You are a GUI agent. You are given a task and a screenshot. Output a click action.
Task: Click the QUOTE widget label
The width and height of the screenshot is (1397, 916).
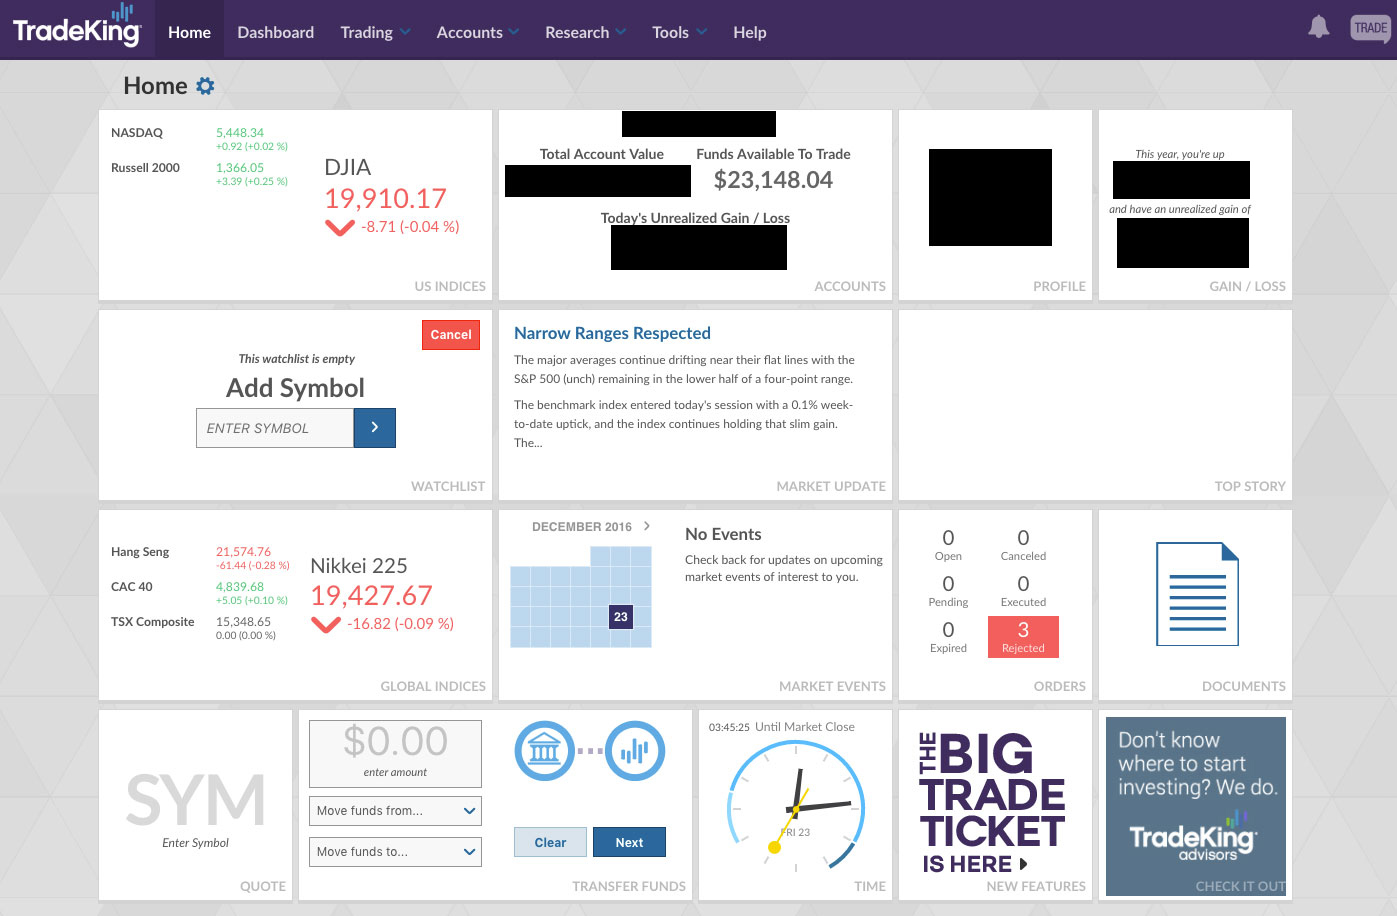(263, 886)
